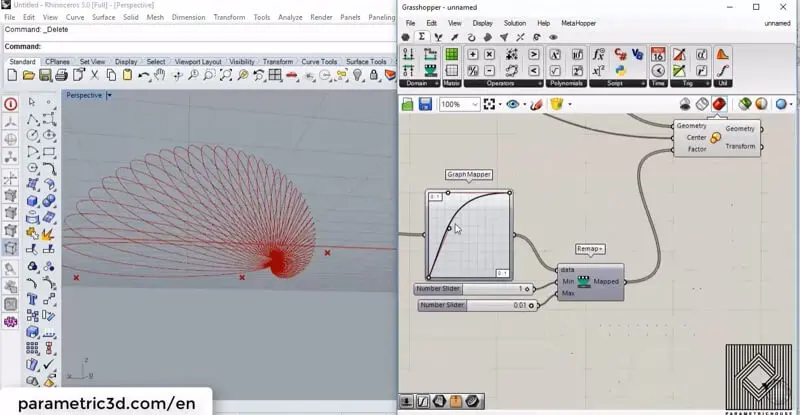This screenshot has height=415, width=800.
Task: Click the Calendar date component in Time panel
Action: (x=659, y=54)
